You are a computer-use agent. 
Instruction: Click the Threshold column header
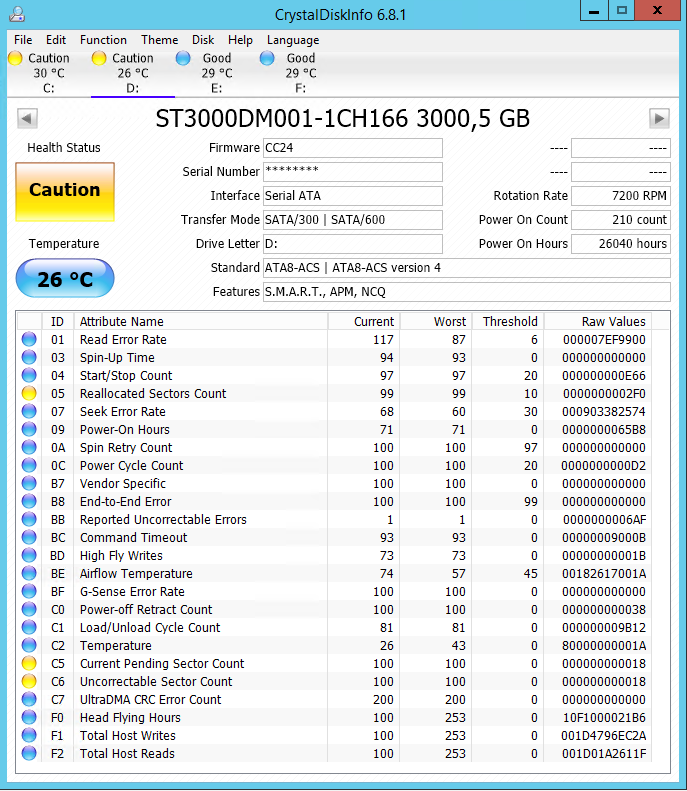[x=508, y=321]
